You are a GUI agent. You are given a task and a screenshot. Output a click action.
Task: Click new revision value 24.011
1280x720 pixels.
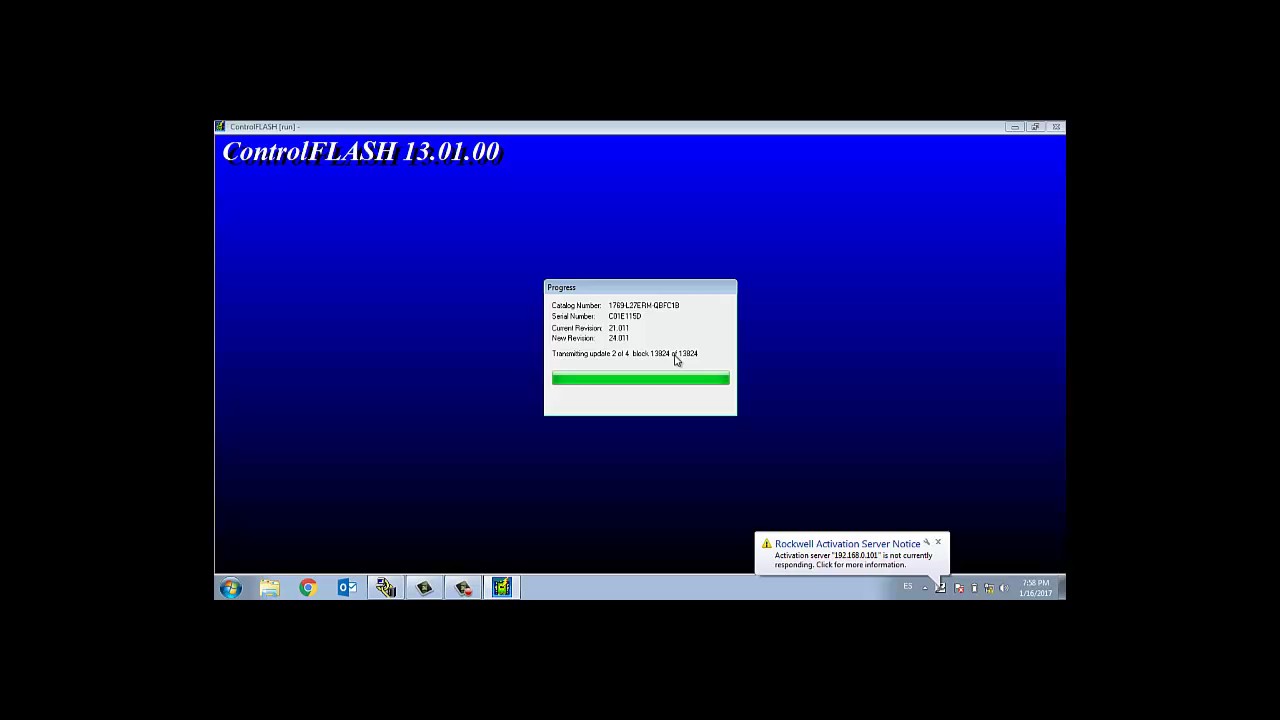click(618, 338)
